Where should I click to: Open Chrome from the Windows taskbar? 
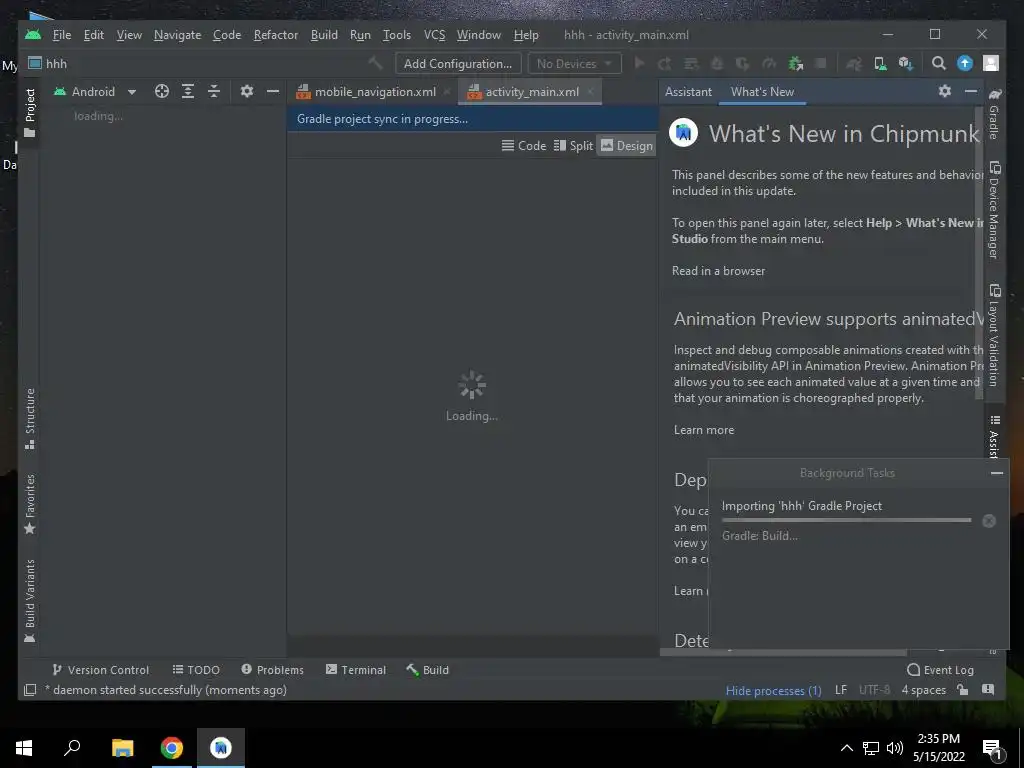[x=172, y=748]
